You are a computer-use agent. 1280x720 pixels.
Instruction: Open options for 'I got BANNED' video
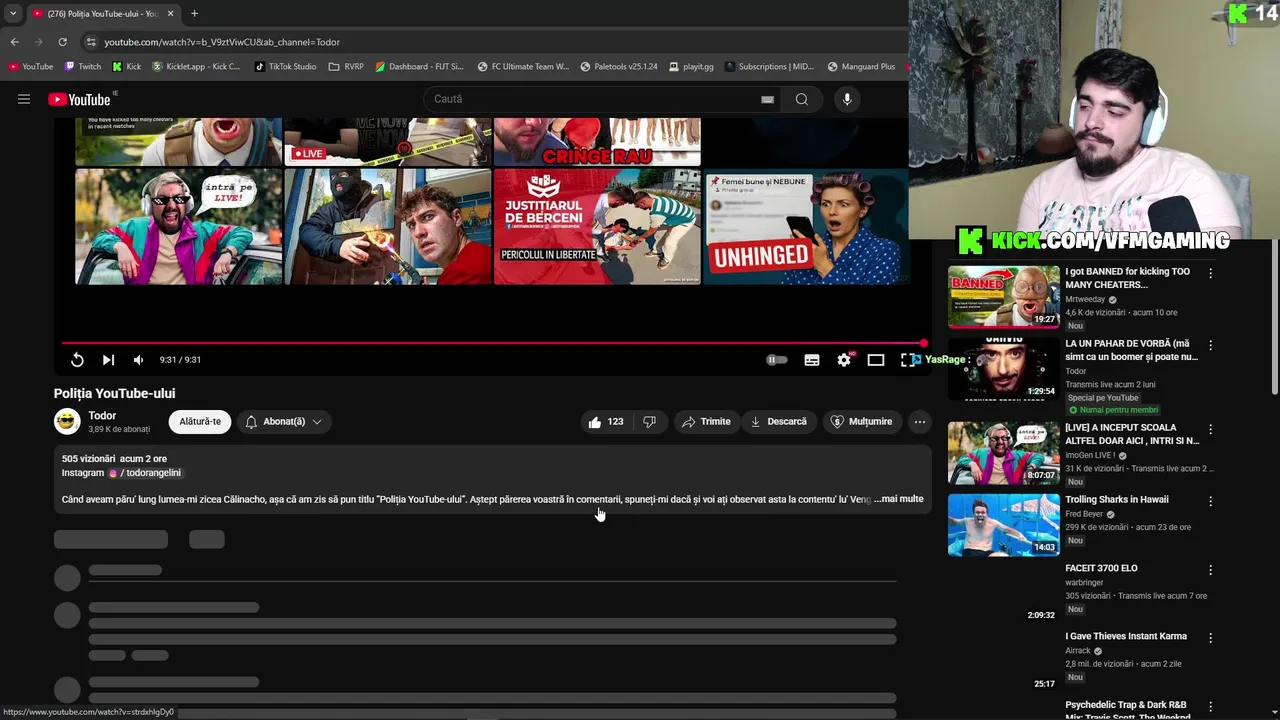click(1210, 273)
